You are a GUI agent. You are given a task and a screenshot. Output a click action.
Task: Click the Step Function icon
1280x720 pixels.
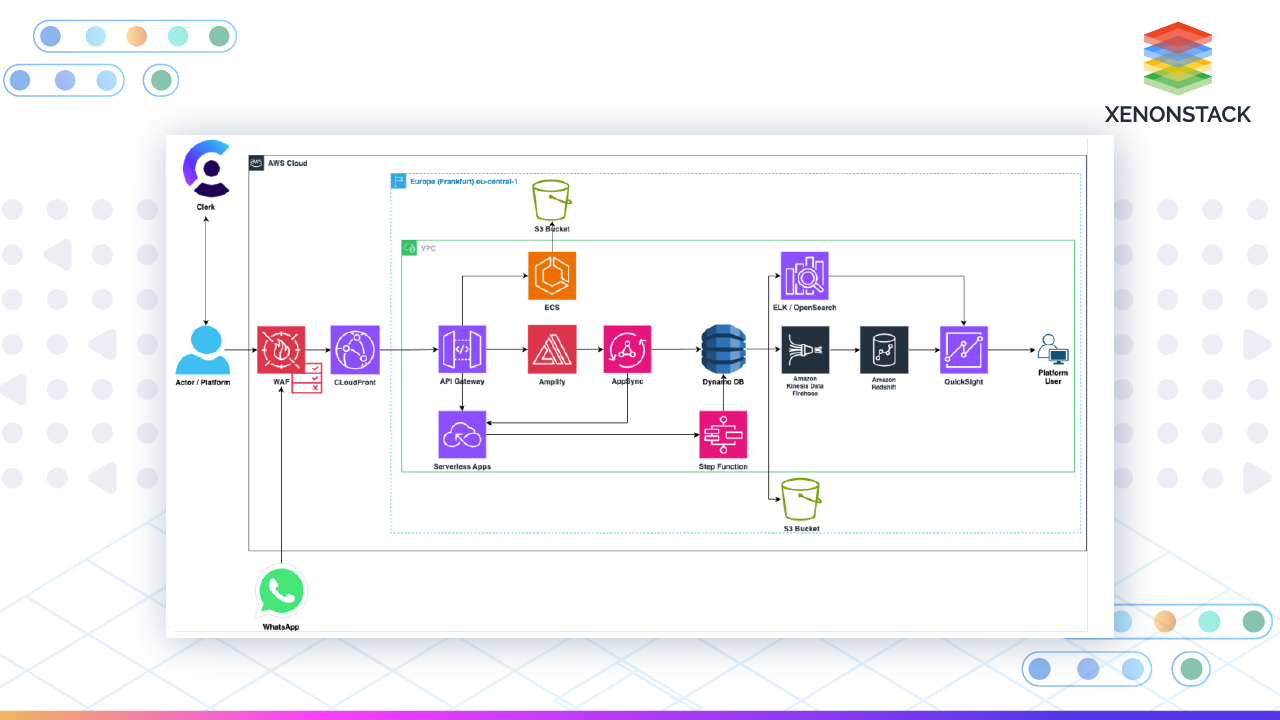click(722, 432)
